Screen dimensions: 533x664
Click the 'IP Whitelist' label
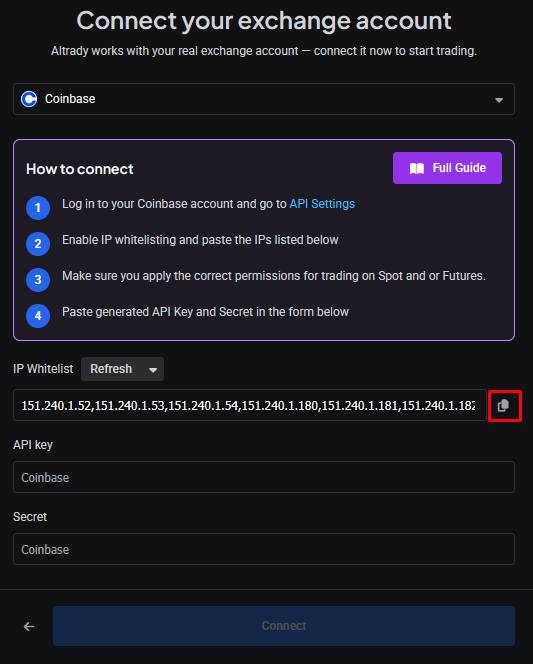point(43,369)
